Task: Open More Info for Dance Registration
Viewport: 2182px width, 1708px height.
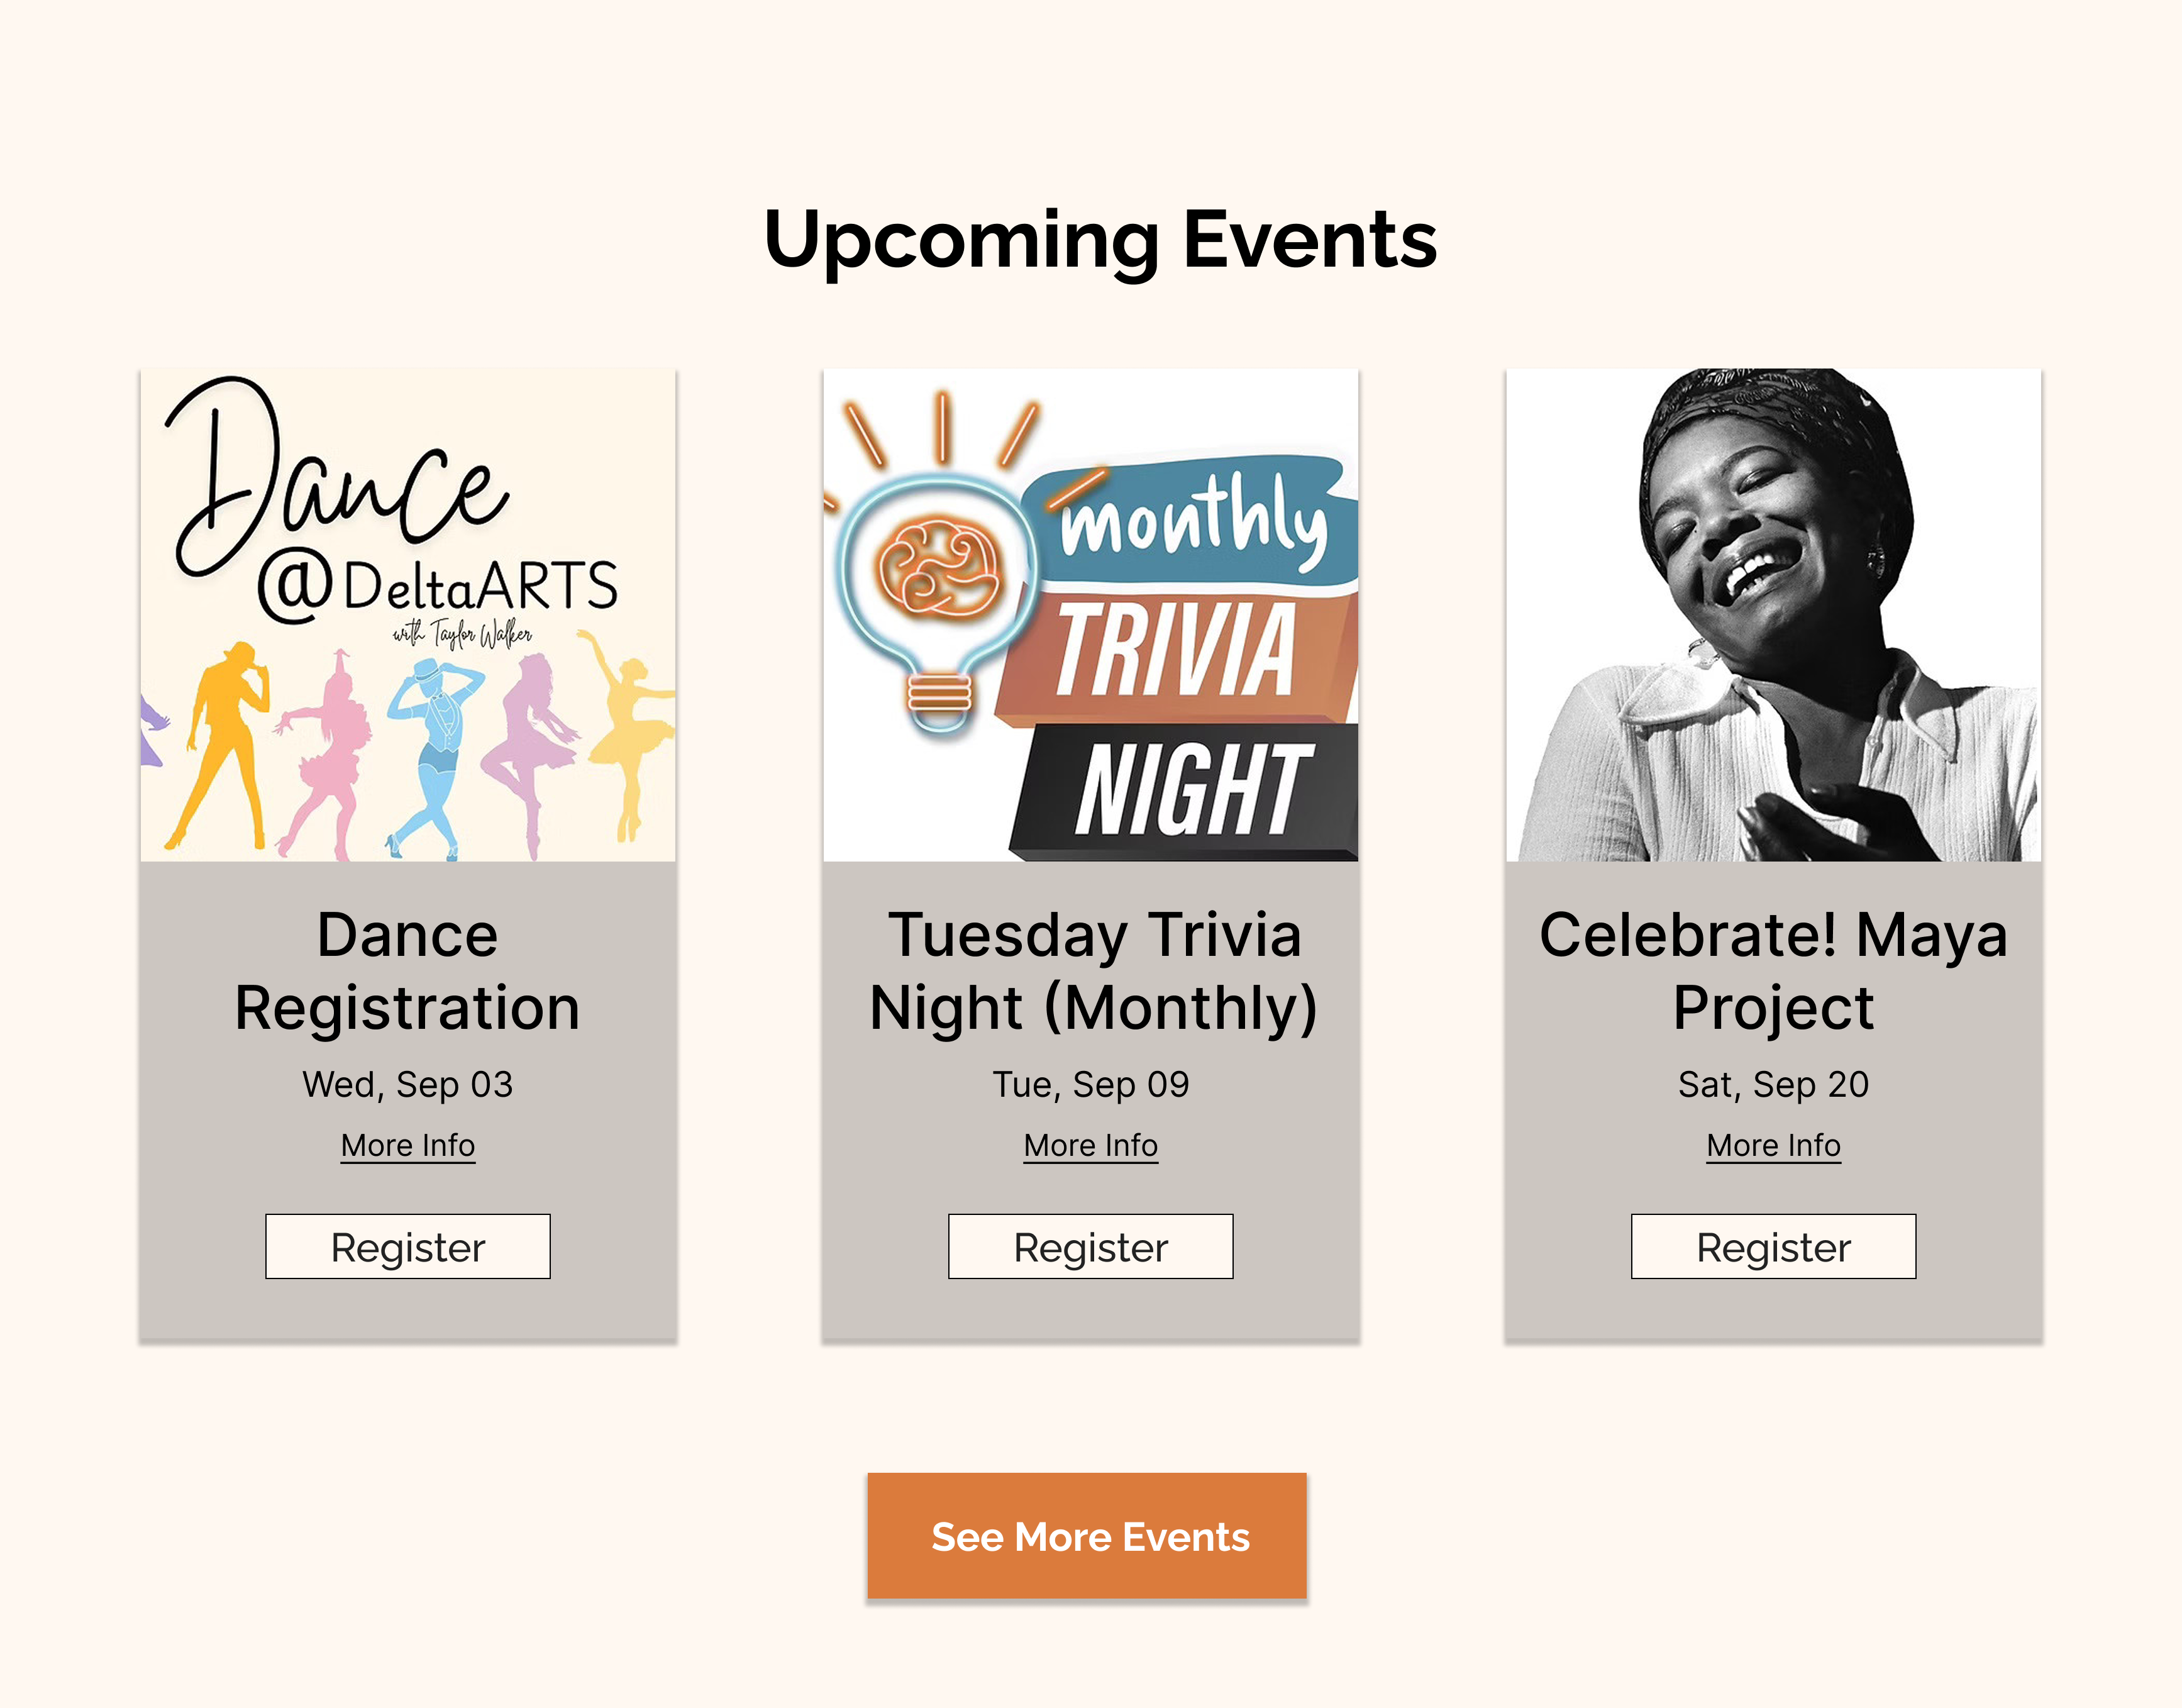Action: click(408, 1145)
